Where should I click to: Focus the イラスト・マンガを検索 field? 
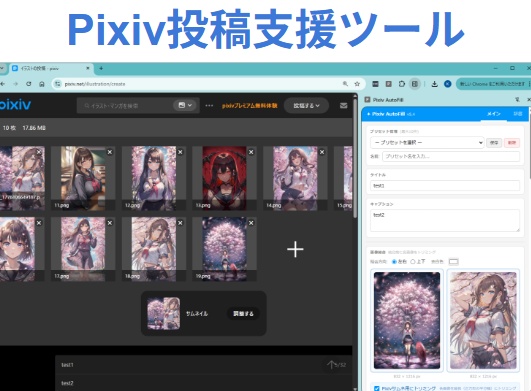coord(125,106)
